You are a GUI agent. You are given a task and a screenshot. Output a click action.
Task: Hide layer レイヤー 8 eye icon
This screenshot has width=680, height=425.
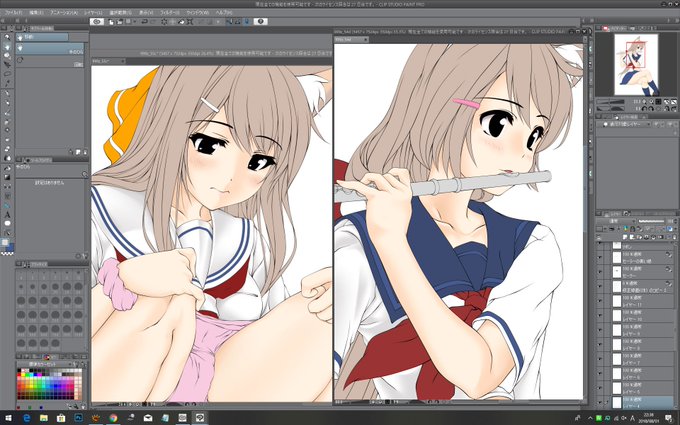pyautogui.click(x=600, y=345)
